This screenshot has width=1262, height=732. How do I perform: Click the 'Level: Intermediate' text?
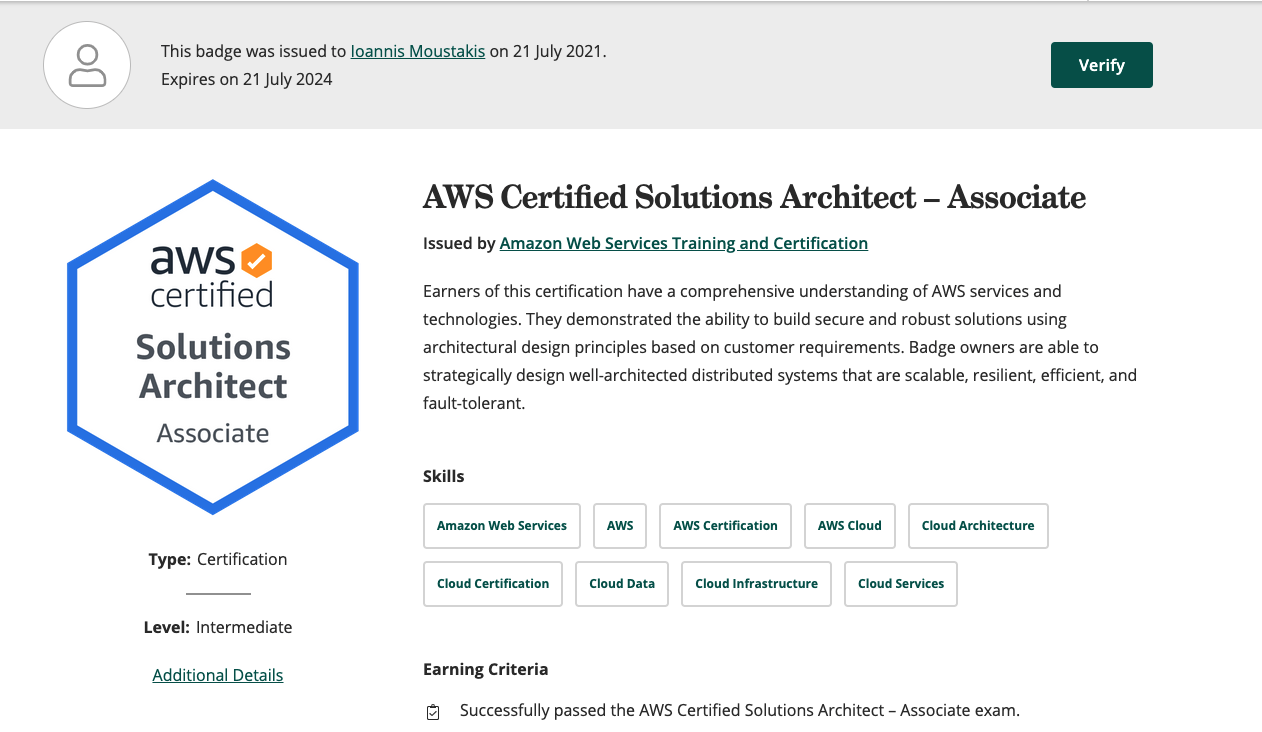click(218, 627)
